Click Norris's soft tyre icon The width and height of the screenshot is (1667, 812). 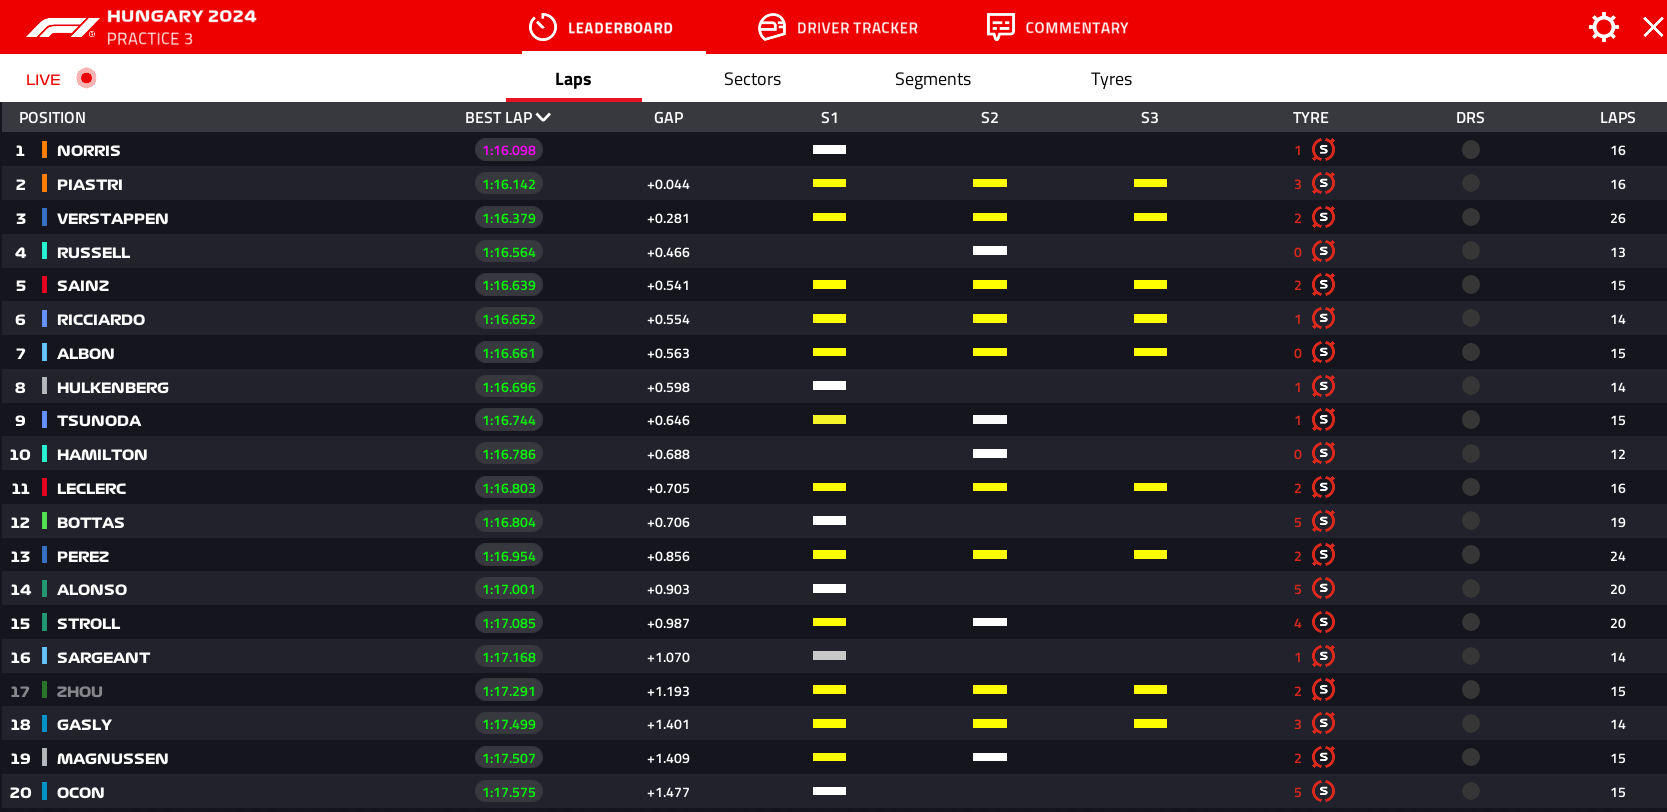click(1324, 150)
